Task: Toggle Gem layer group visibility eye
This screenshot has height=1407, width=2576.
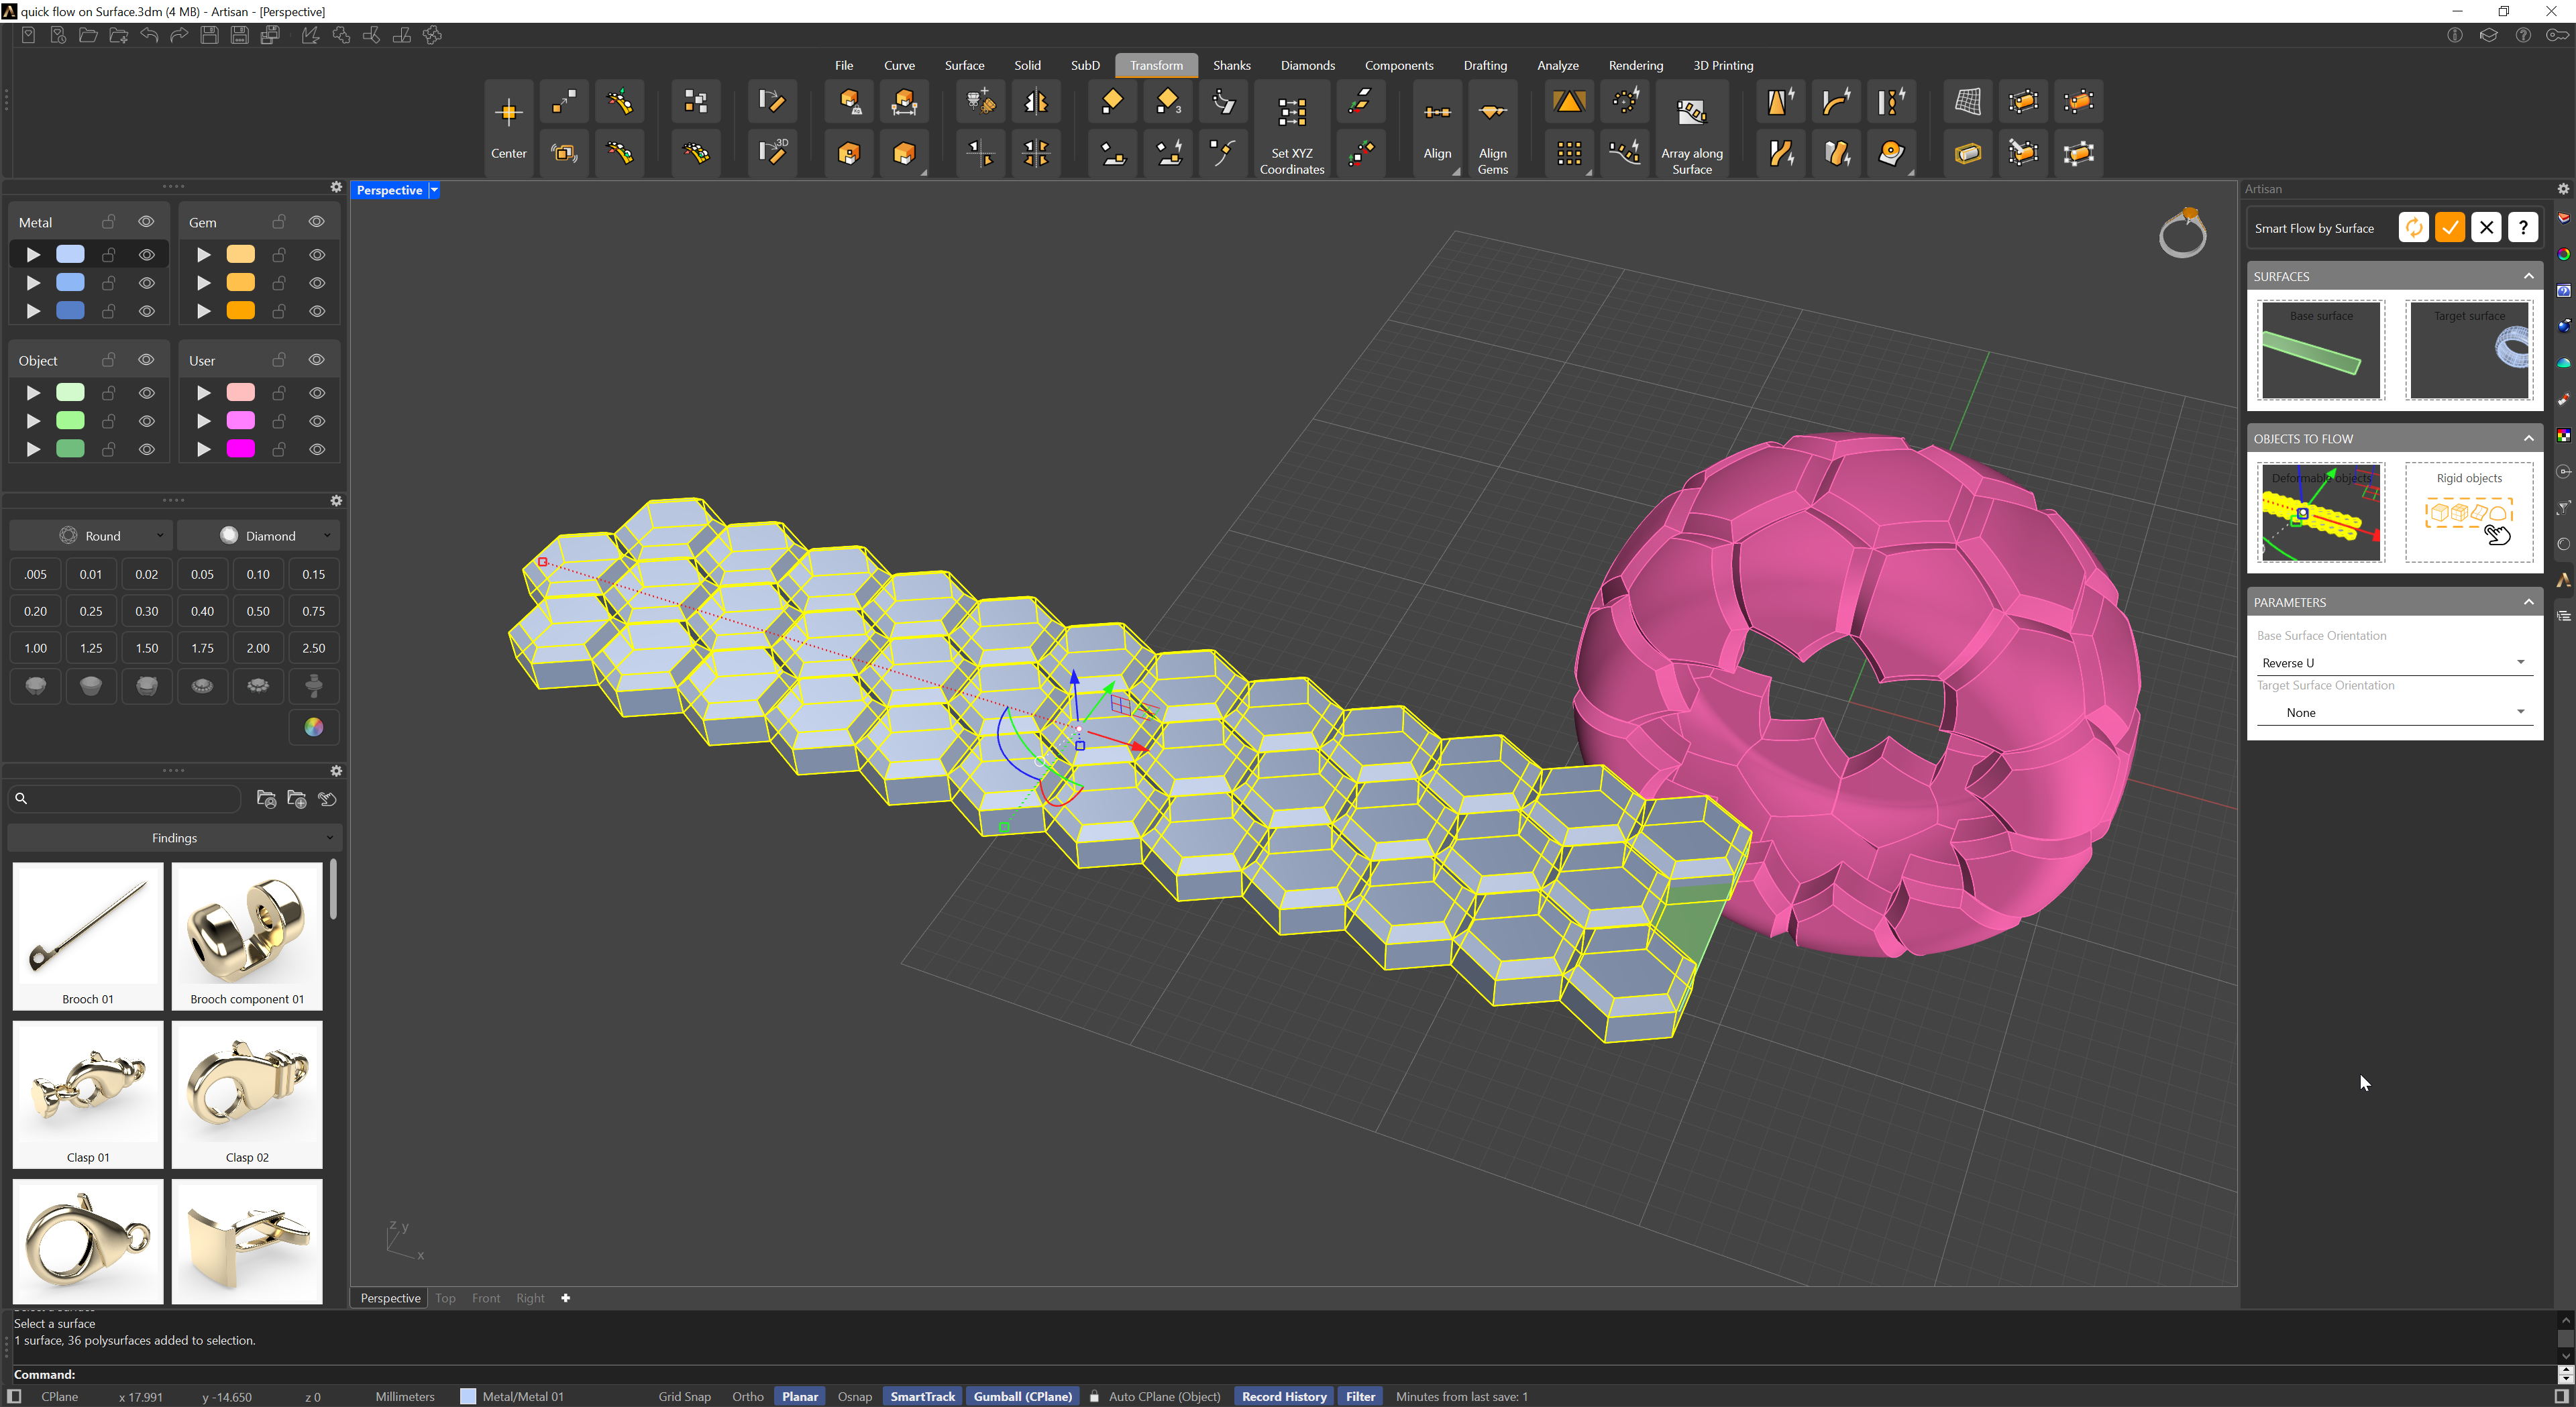Action: [x=317, y=222]
